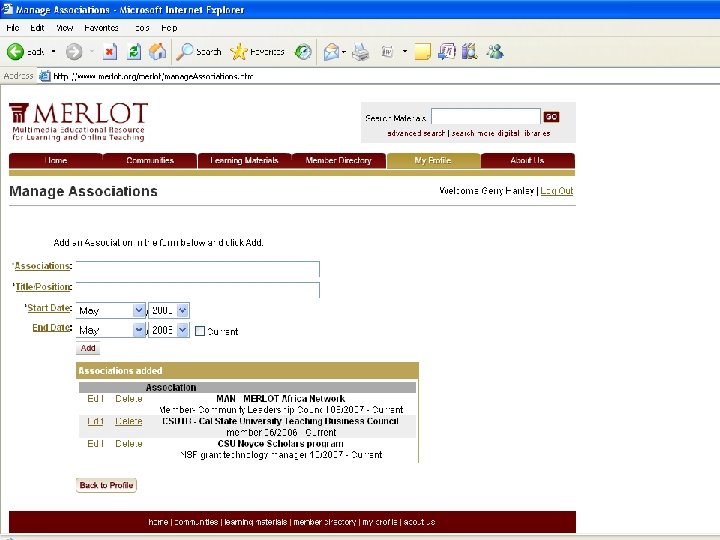Click the Log Out link

pos(557,191)
